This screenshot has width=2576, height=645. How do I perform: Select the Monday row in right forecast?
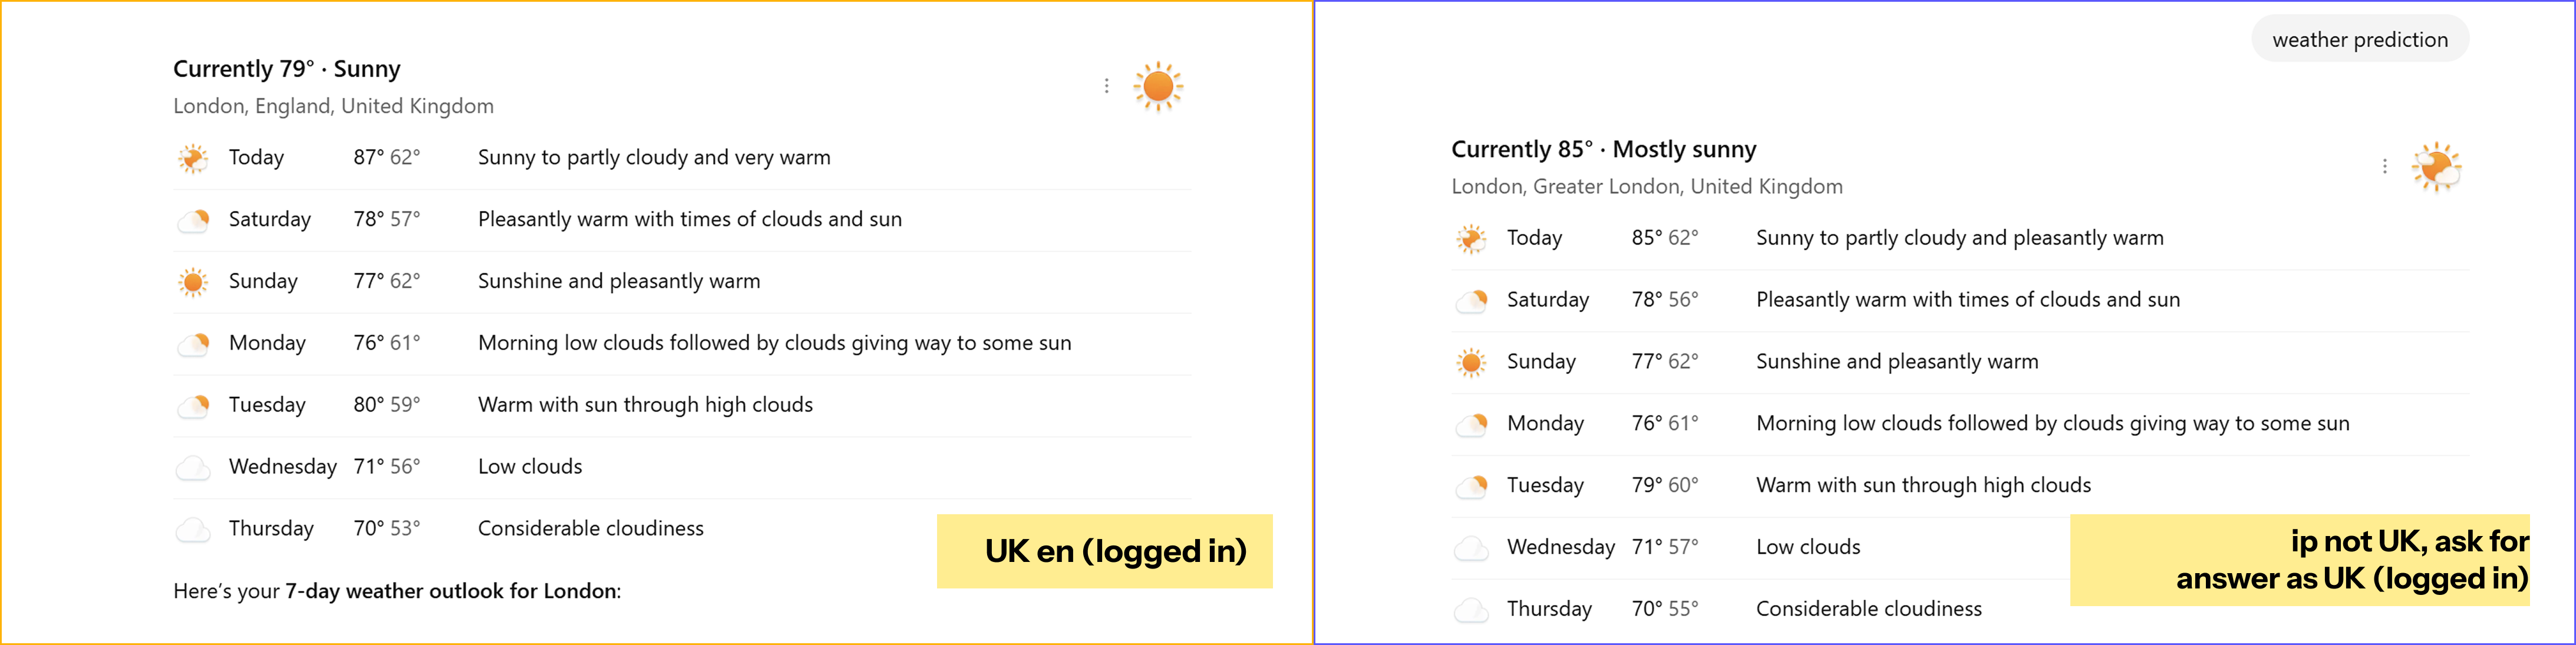point(1960,424)
